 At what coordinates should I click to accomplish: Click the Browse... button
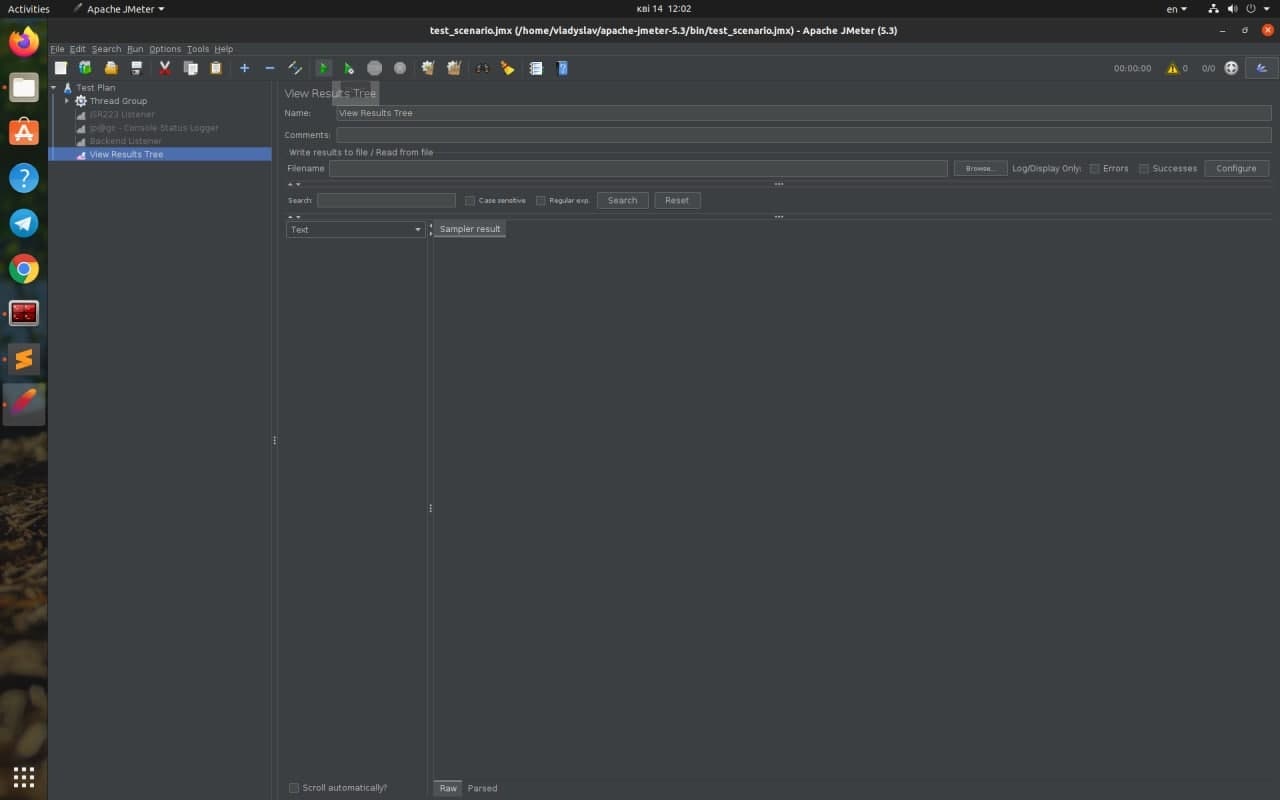point(980,168)
